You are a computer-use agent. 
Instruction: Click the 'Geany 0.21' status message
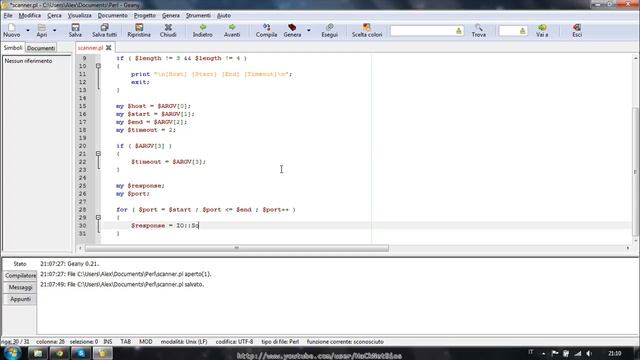pos(69,264)
